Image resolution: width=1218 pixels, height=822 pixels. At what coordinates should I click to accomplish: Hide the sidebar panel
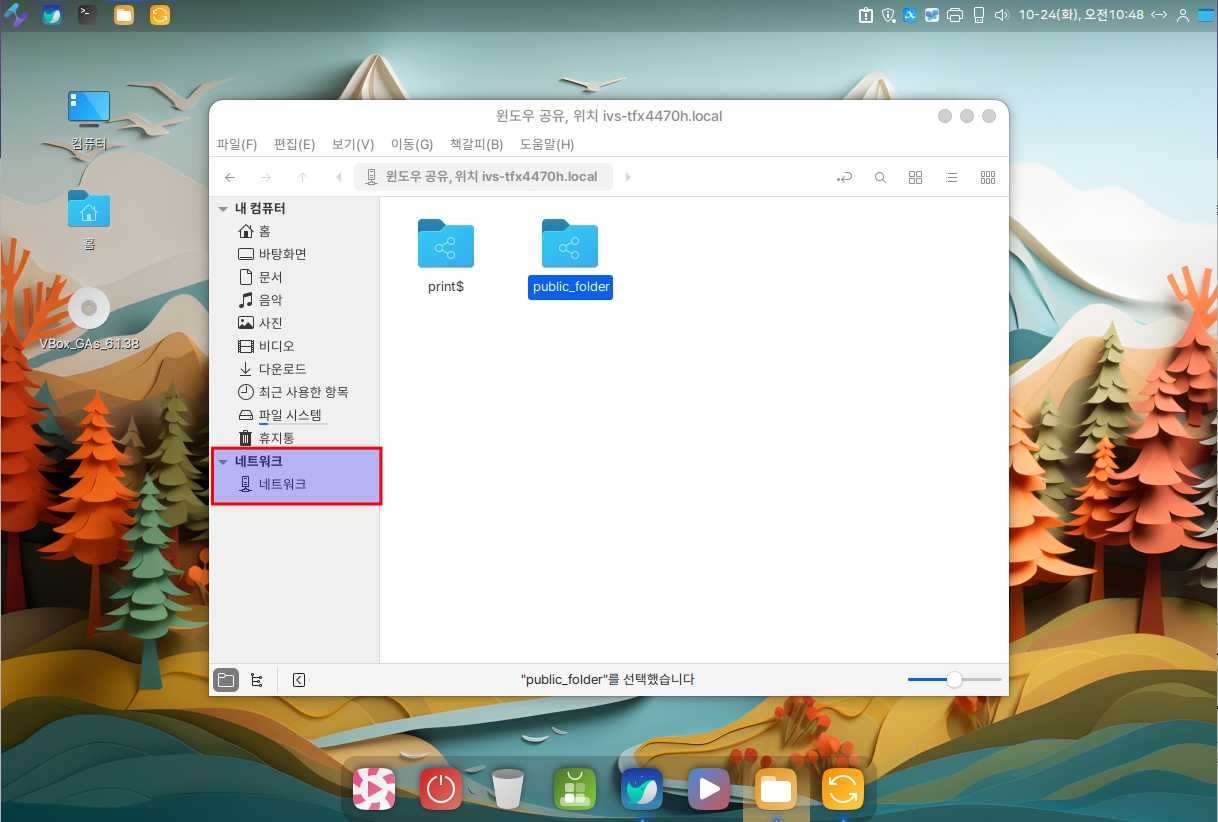[x=299, y=680]
